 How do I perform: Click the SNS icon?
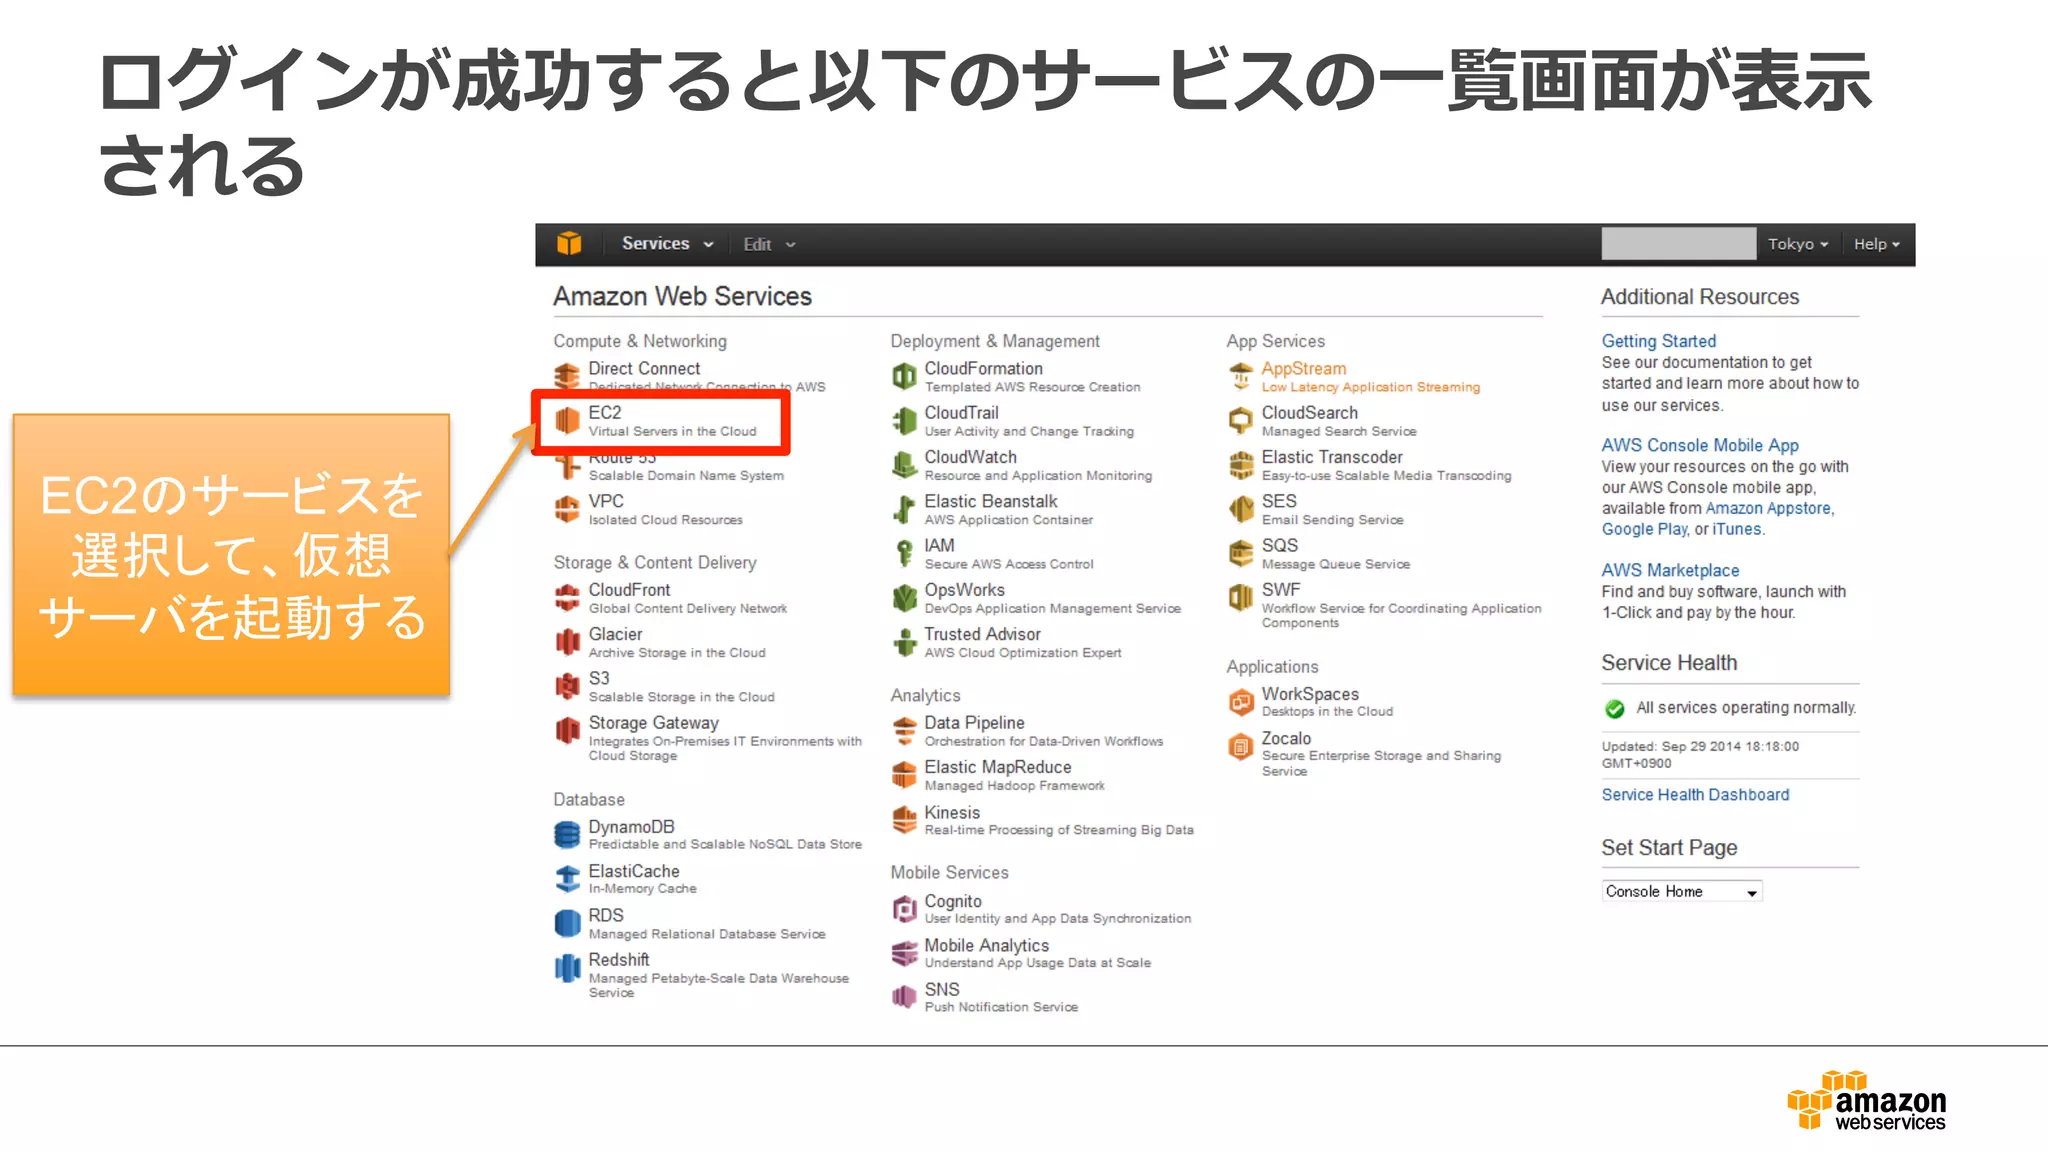pyautogui.click(x=904, y=996)
